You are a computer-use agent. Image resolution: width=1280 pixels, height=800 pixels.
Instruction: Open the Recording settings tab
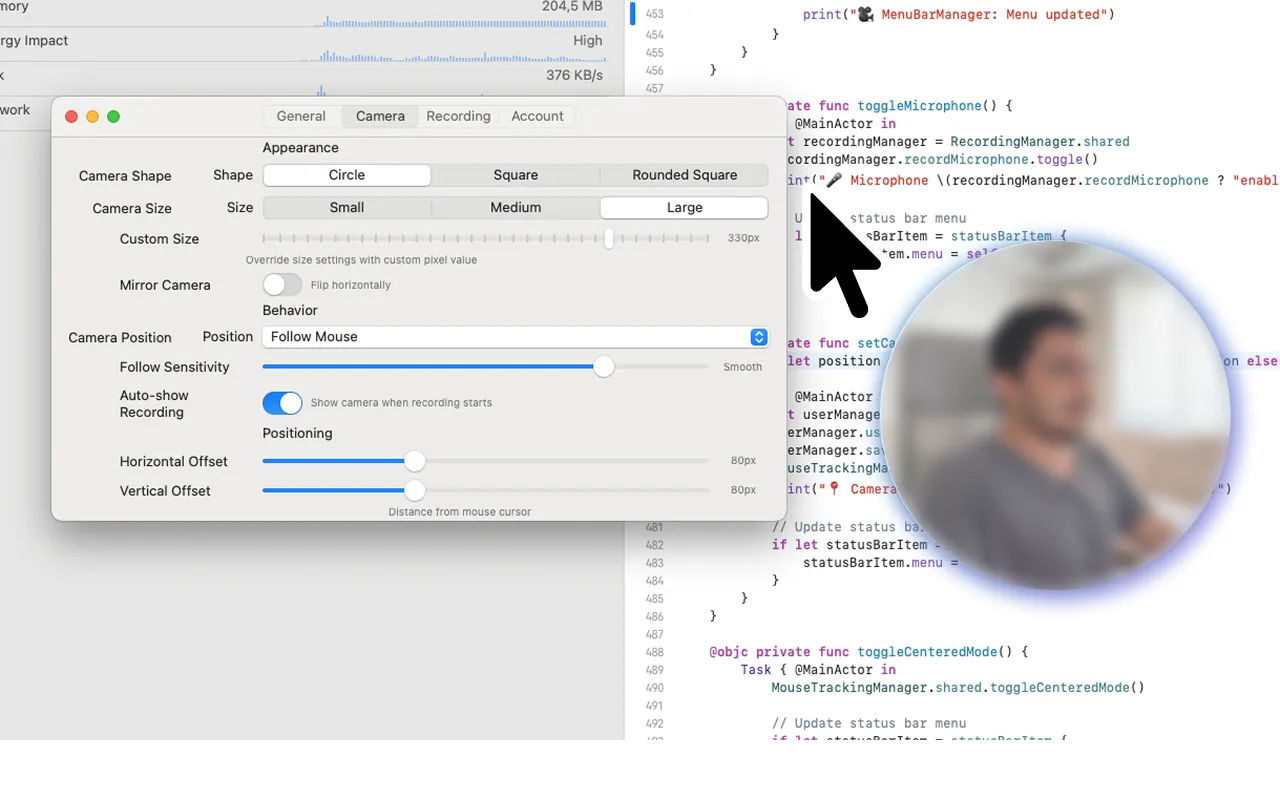point(458,116)
